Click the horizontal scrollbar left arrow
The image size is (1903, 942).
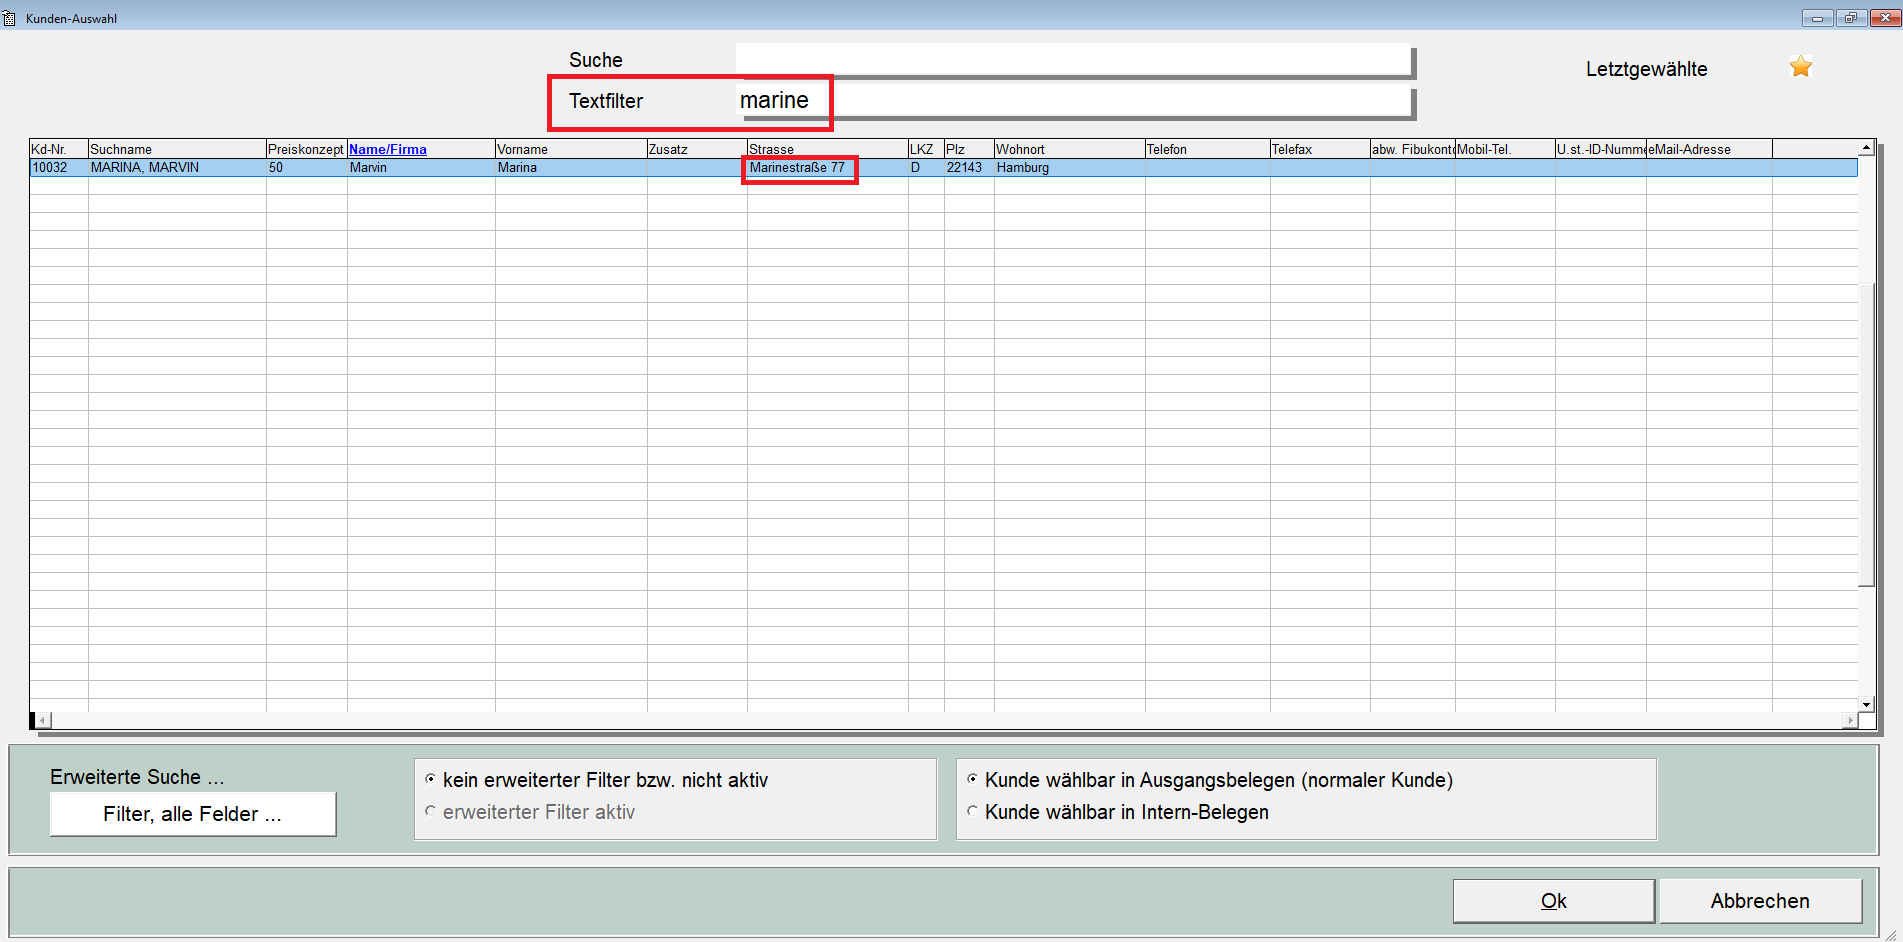coord(43,720)
